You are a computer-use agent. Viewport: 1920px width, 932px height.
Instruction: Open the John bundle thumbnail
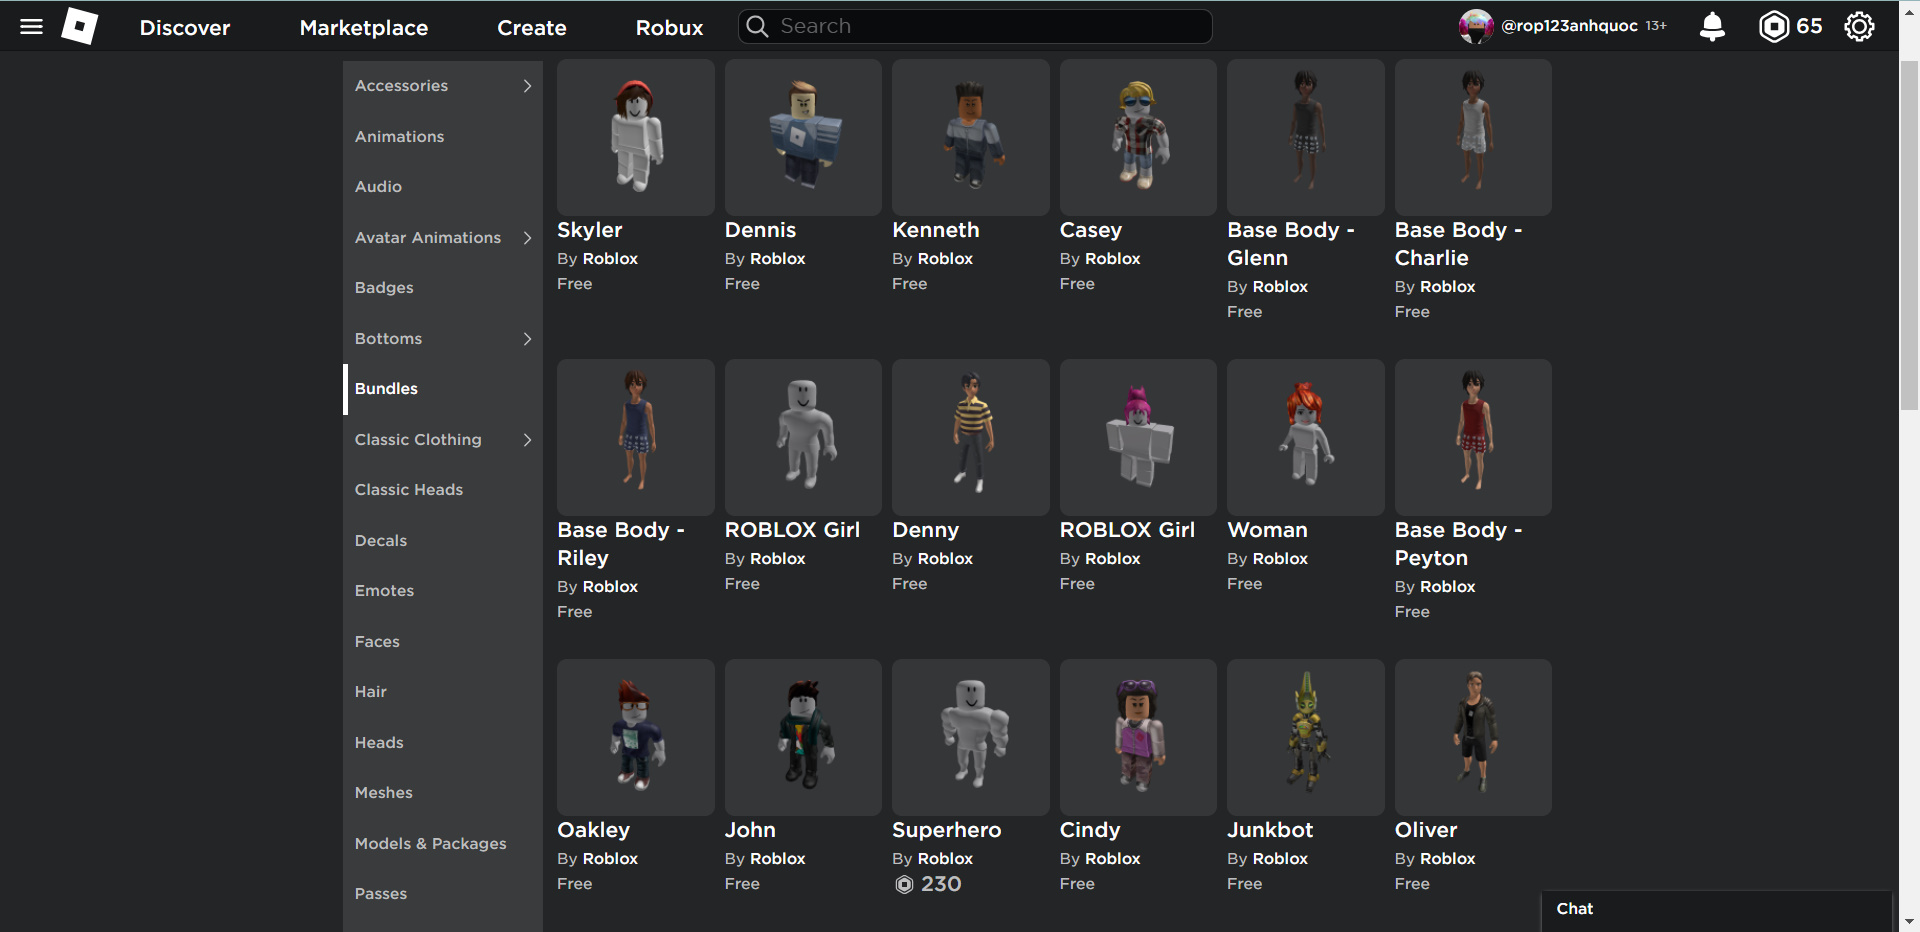point(803,737)
